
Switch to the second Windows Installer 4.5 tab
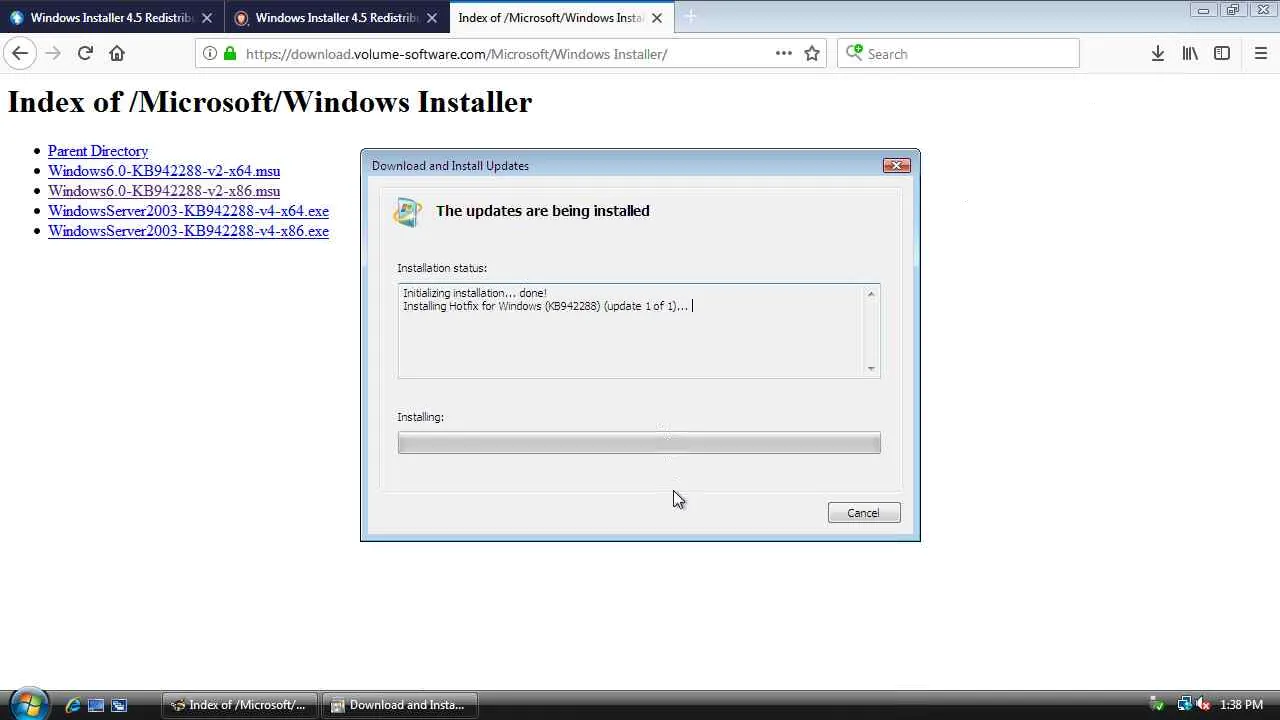pyautogui.click(x=336, y=18)
